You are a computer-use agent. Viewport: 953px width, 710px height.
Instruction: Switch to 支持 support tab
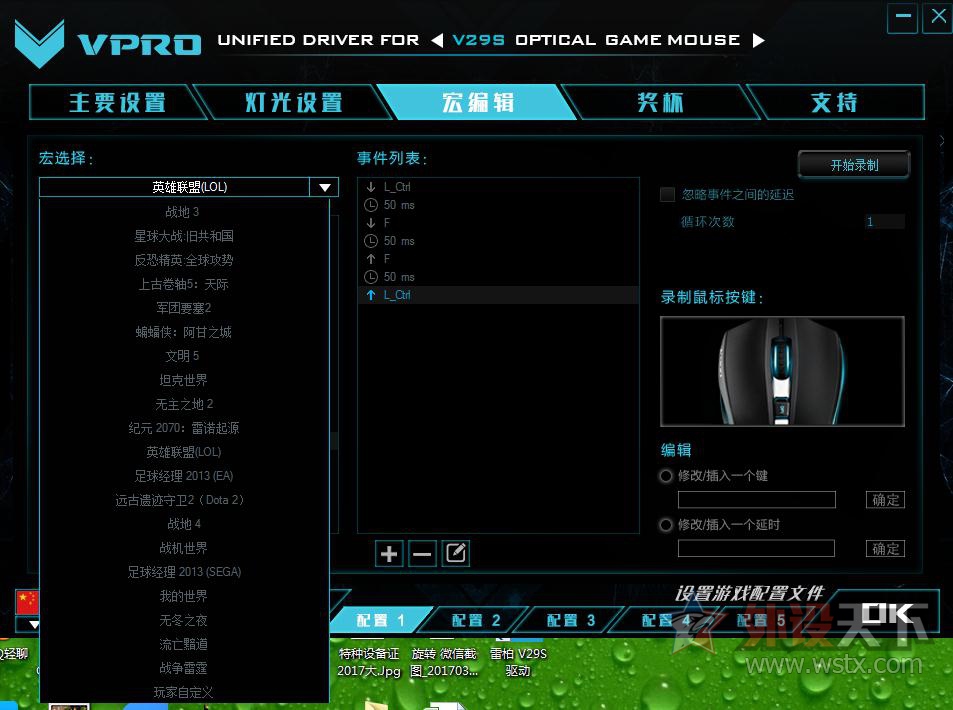pyautogui.click(x=834, y=102)
